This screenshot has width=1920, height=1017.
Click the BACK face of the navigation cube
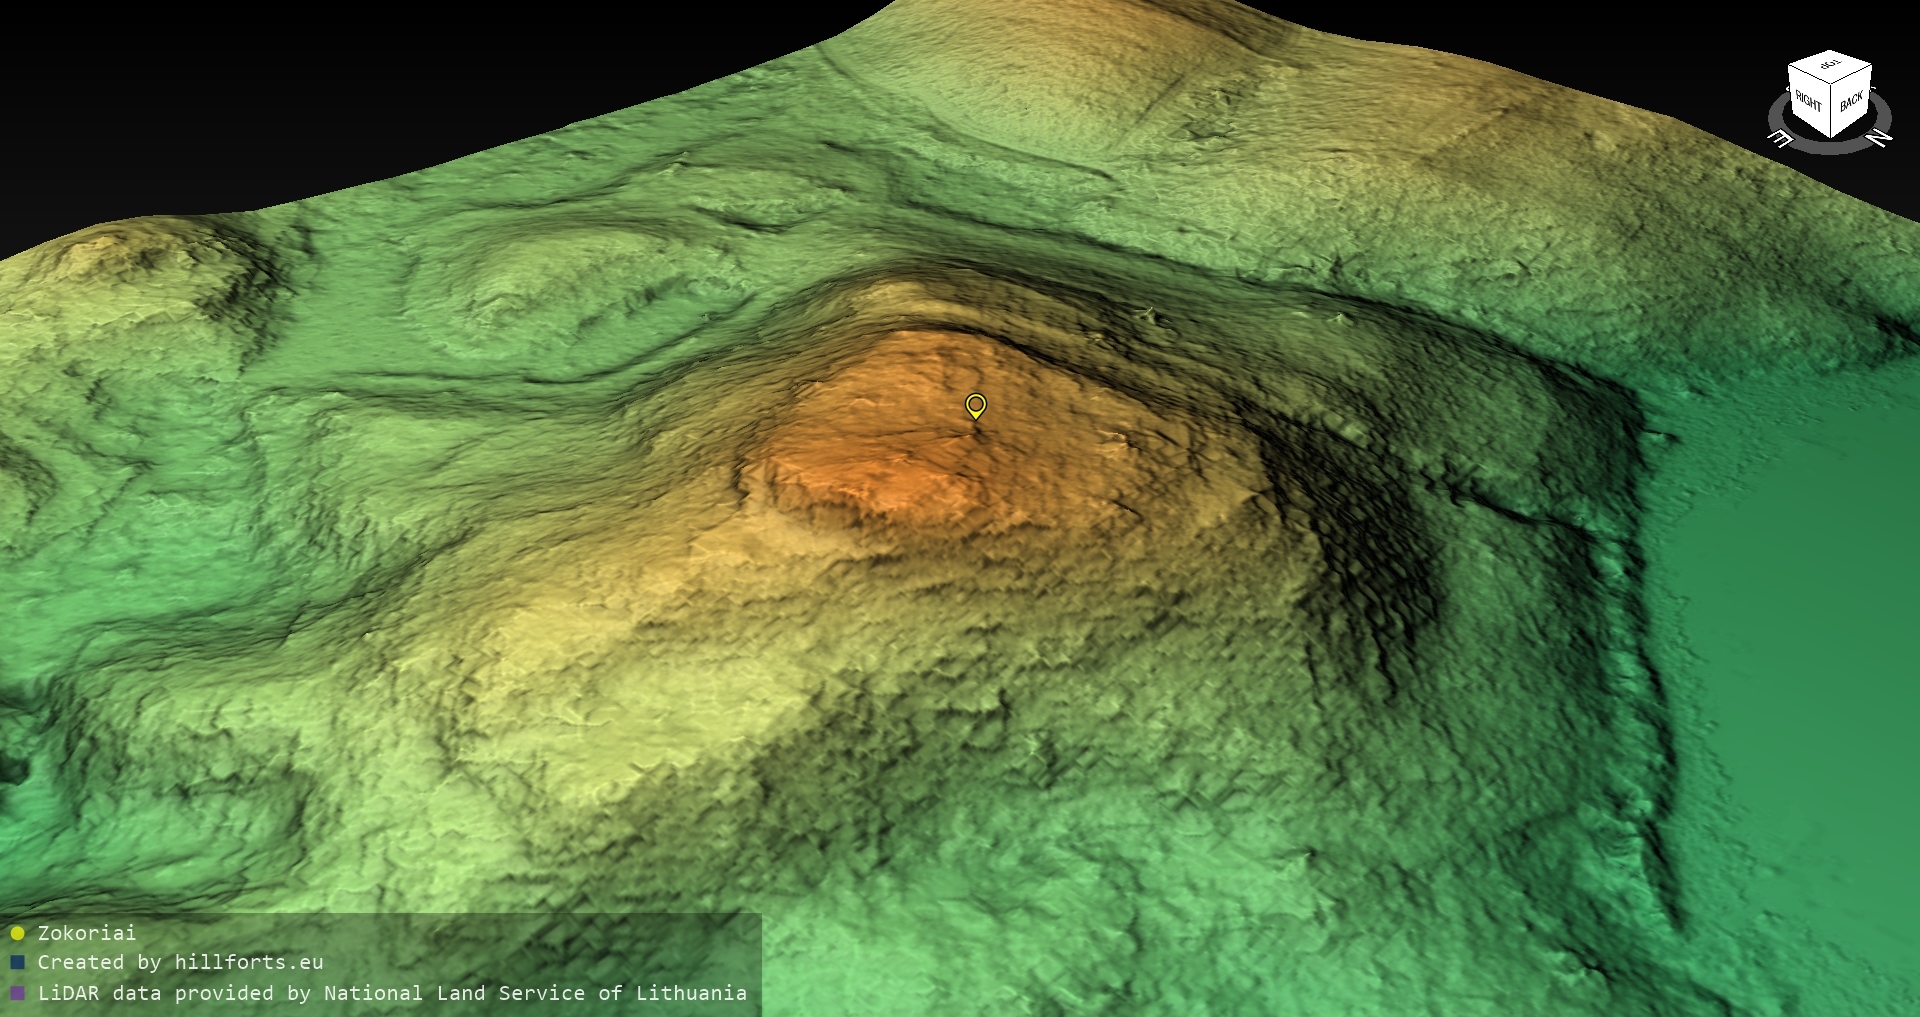pos(1851,100)
